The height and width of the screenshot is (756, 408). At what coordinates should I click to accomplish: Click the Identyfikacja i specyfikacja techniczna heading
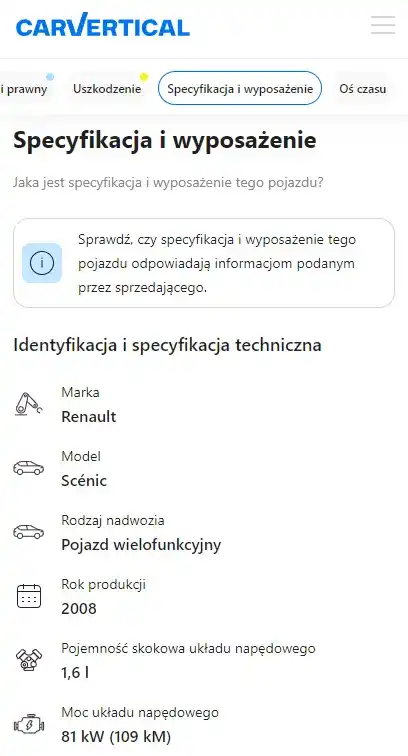click(167, 345)
